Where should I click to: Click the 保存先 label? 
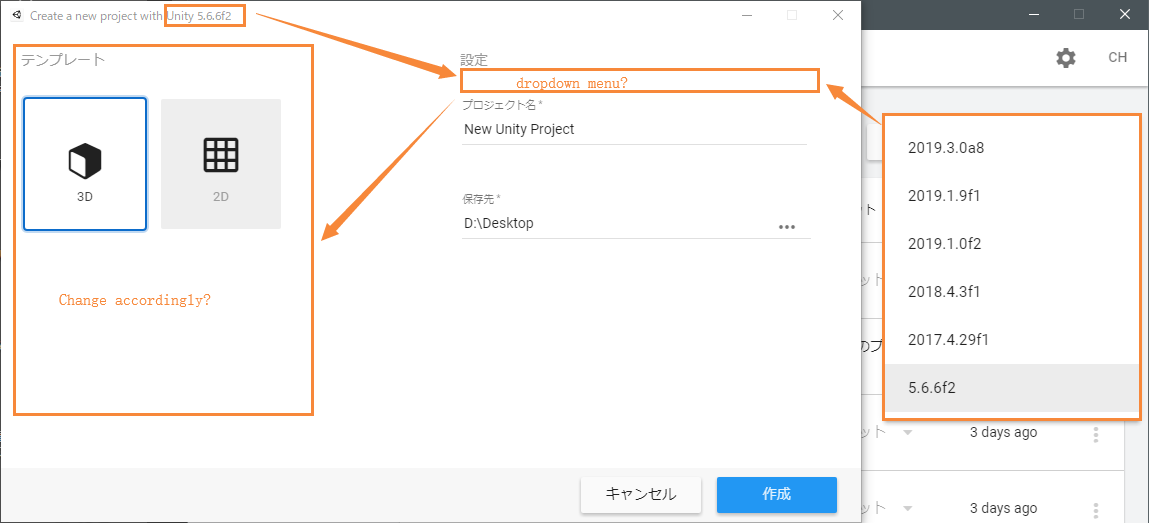pos(481,199)
